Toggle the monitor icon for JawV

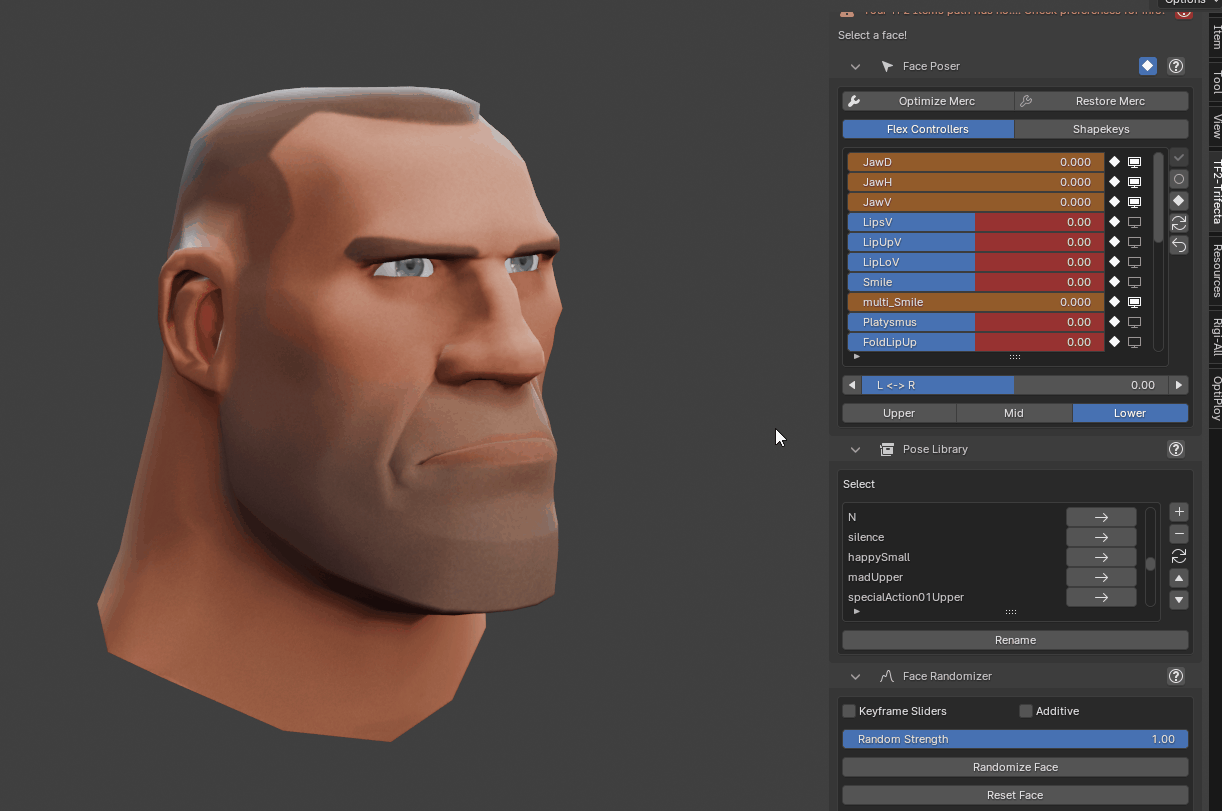coord(1135,202)
